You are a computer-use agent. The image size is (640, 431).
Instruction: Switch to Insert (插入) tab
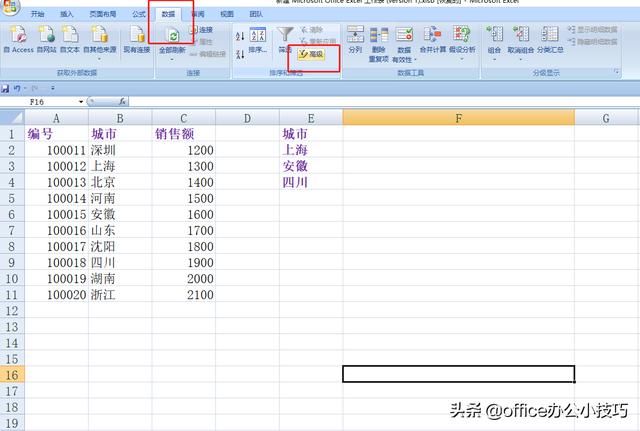67,14
